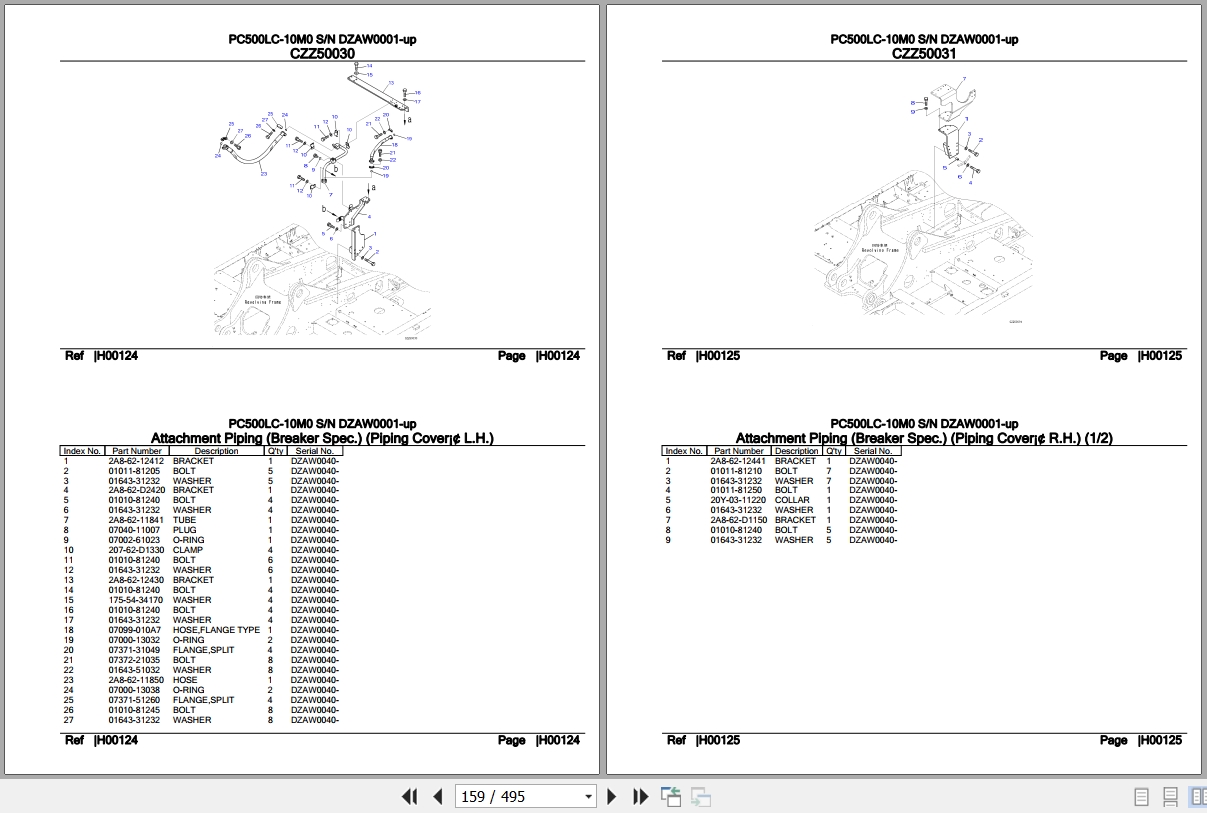Screen dimensions: 1207x813
Task: Go to the previous page
Action: [438, 797]
